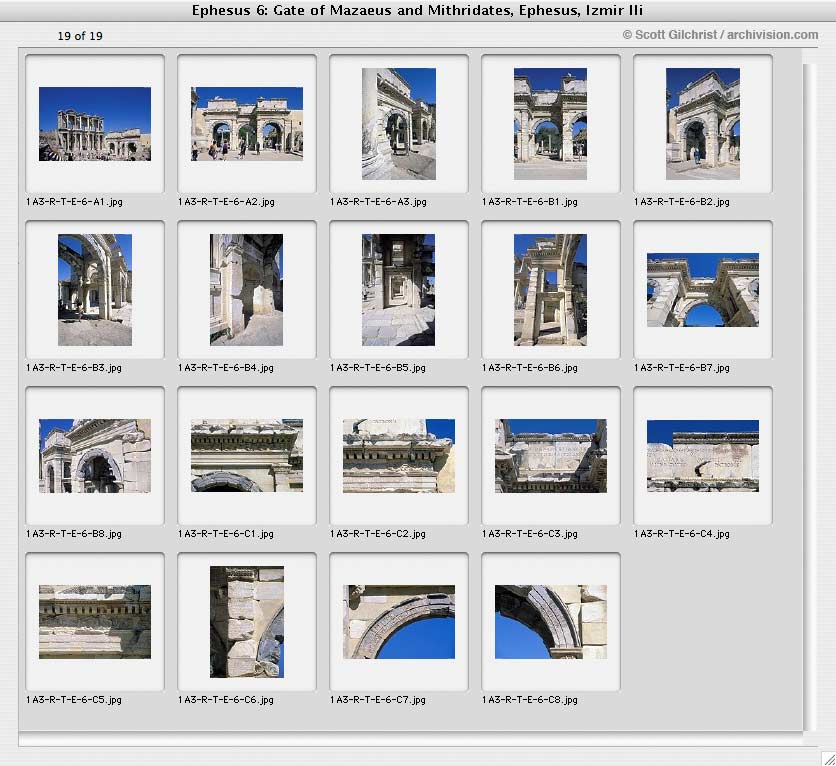Open arch thumbnail 1A3-R-T-E-6-C8.jpg
836x766 pixels.
[551, 622]
